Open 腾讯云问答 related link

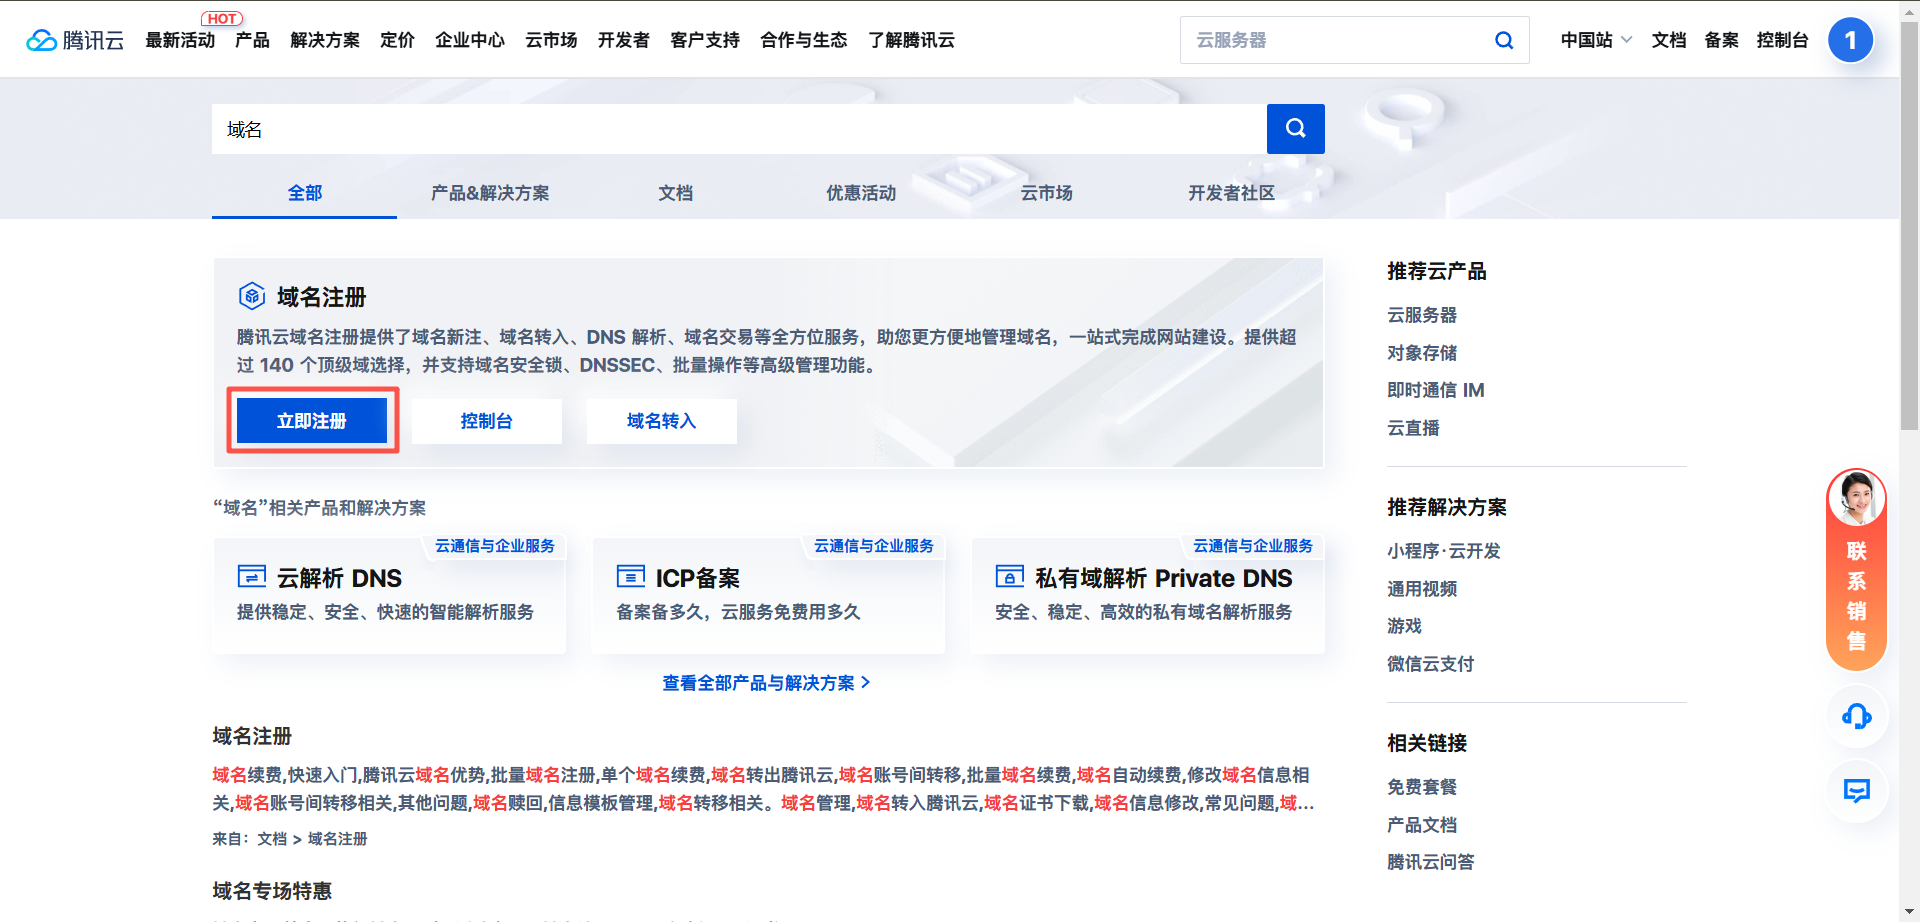1431,862
